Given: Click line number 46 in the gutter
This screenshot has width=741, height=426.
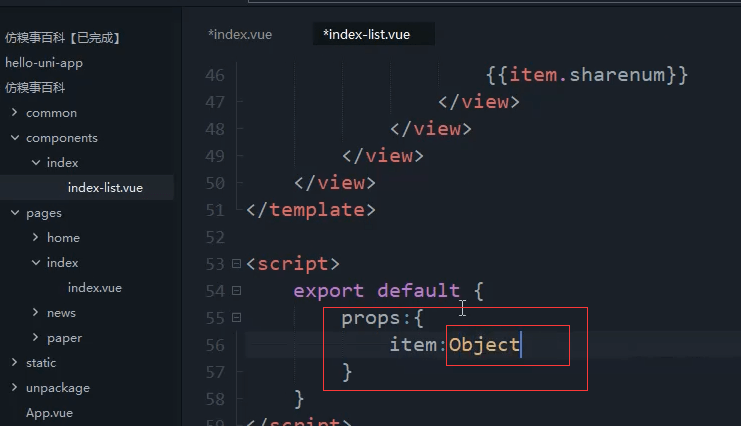Looking at the screenshot, I should (215, 75).
